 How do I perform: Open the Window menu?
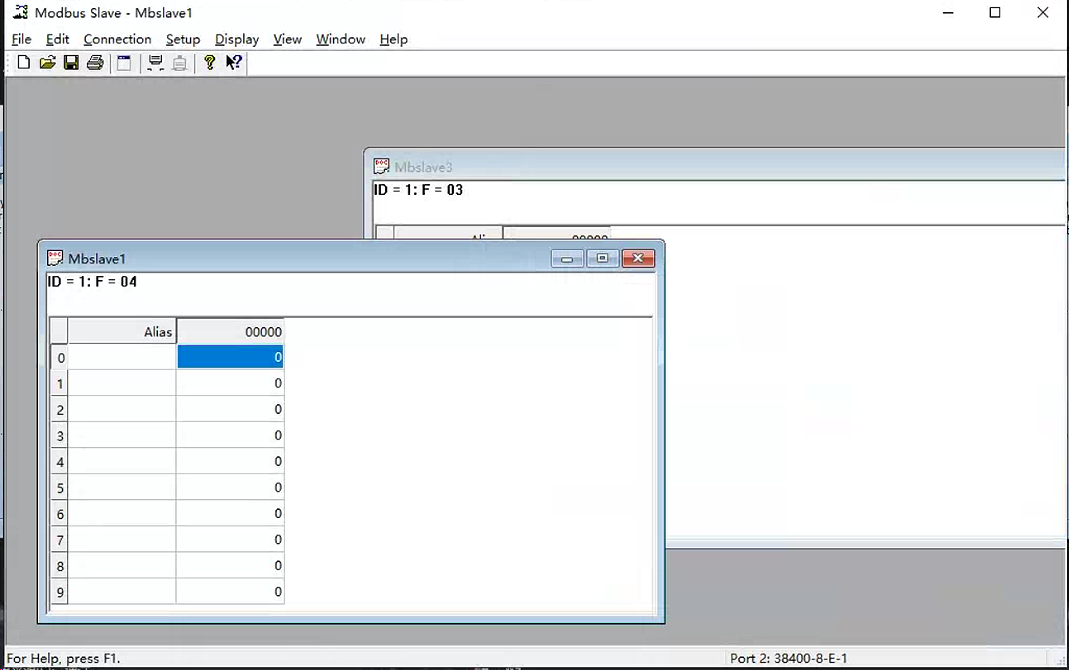coord(340,40)
